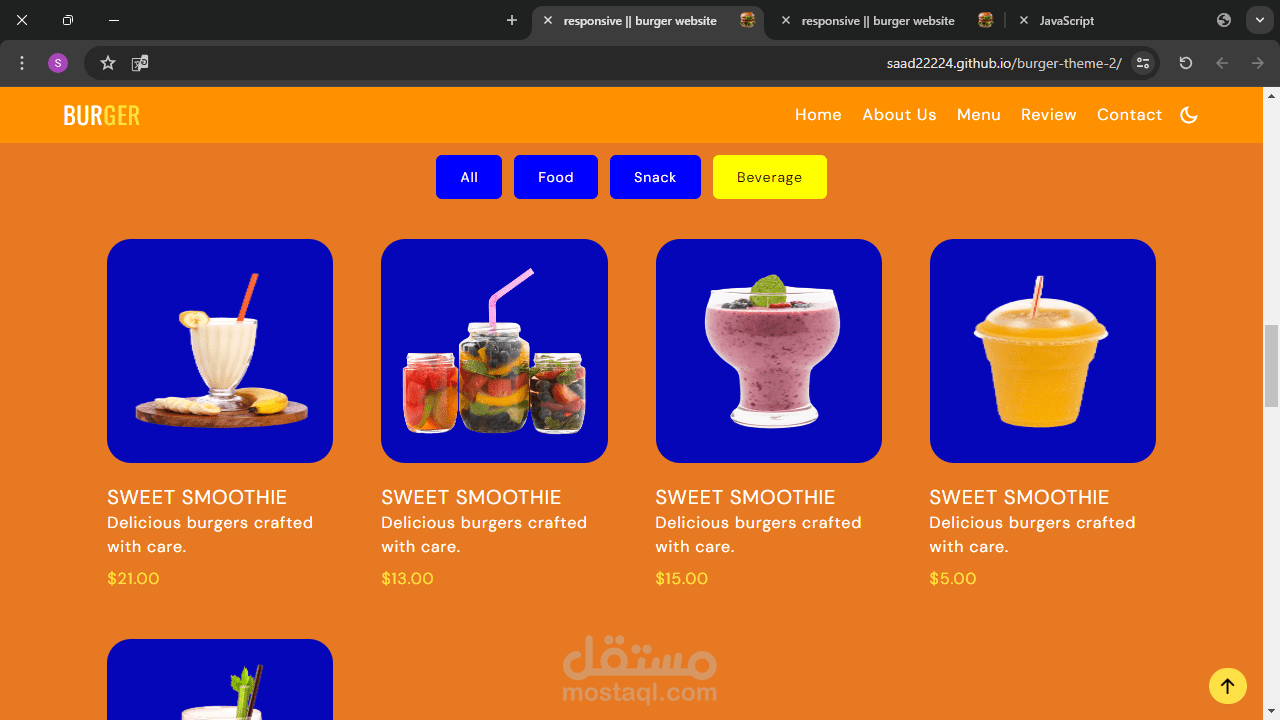The width and height of the screenshot is (1280, 720).
Task: Go to the Review section link
Action: click(x=1048, y=115)
